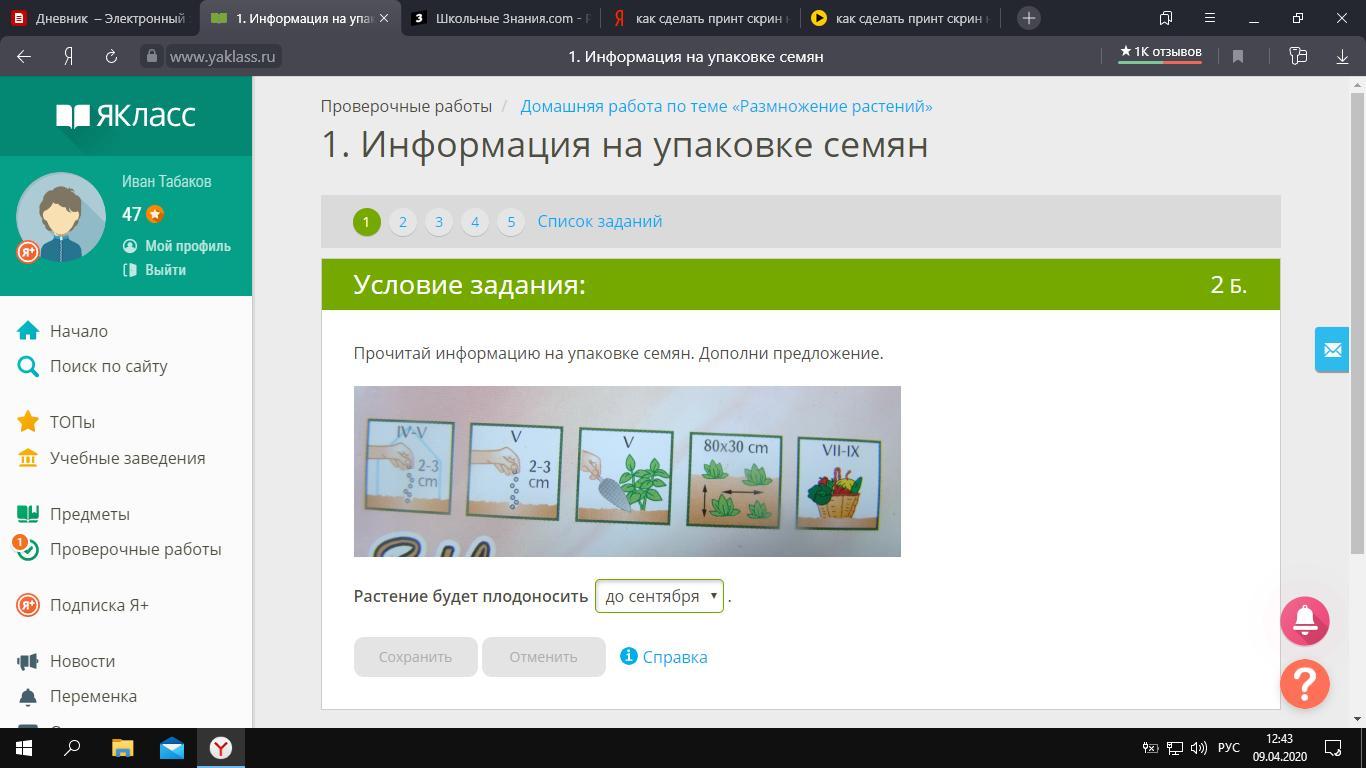Image resolution: width=1366 pixels, height=768 pixels.
Task: Open Mail app from taskbar
Action: (171, 748)
